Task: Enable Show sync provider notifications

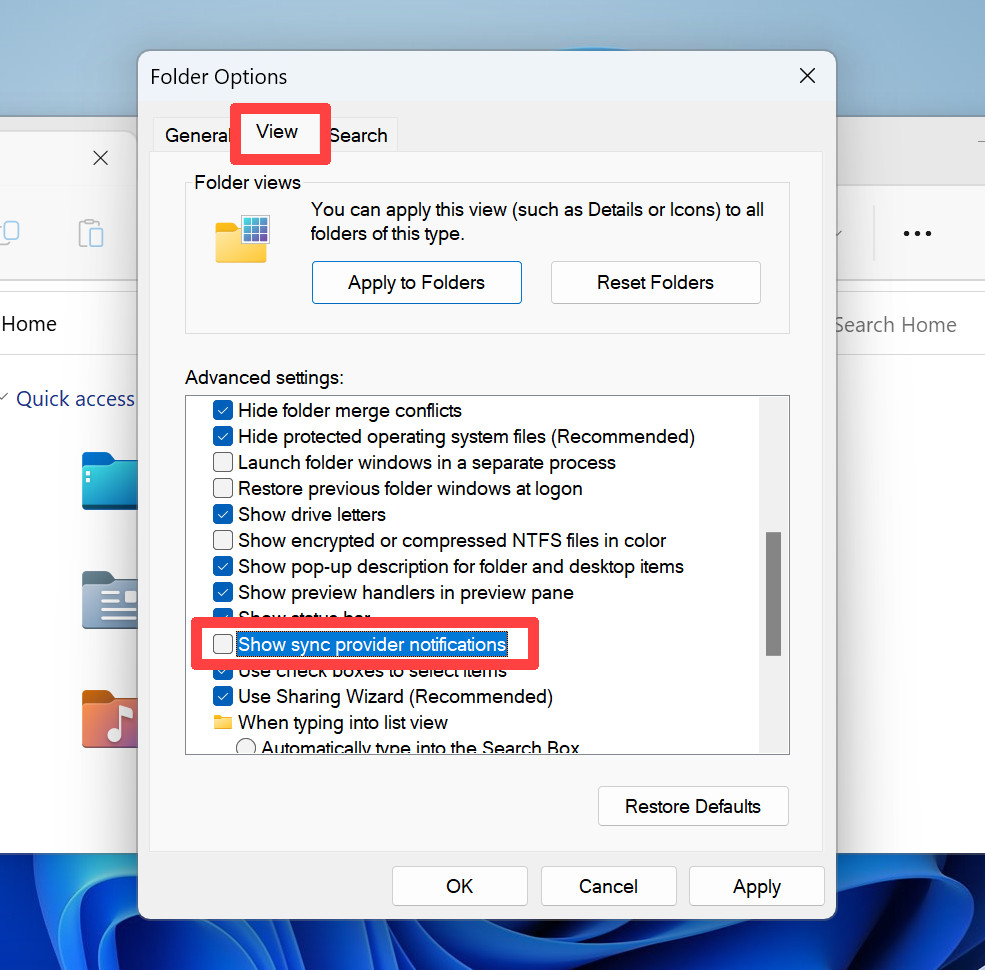Action: point(222,644)
